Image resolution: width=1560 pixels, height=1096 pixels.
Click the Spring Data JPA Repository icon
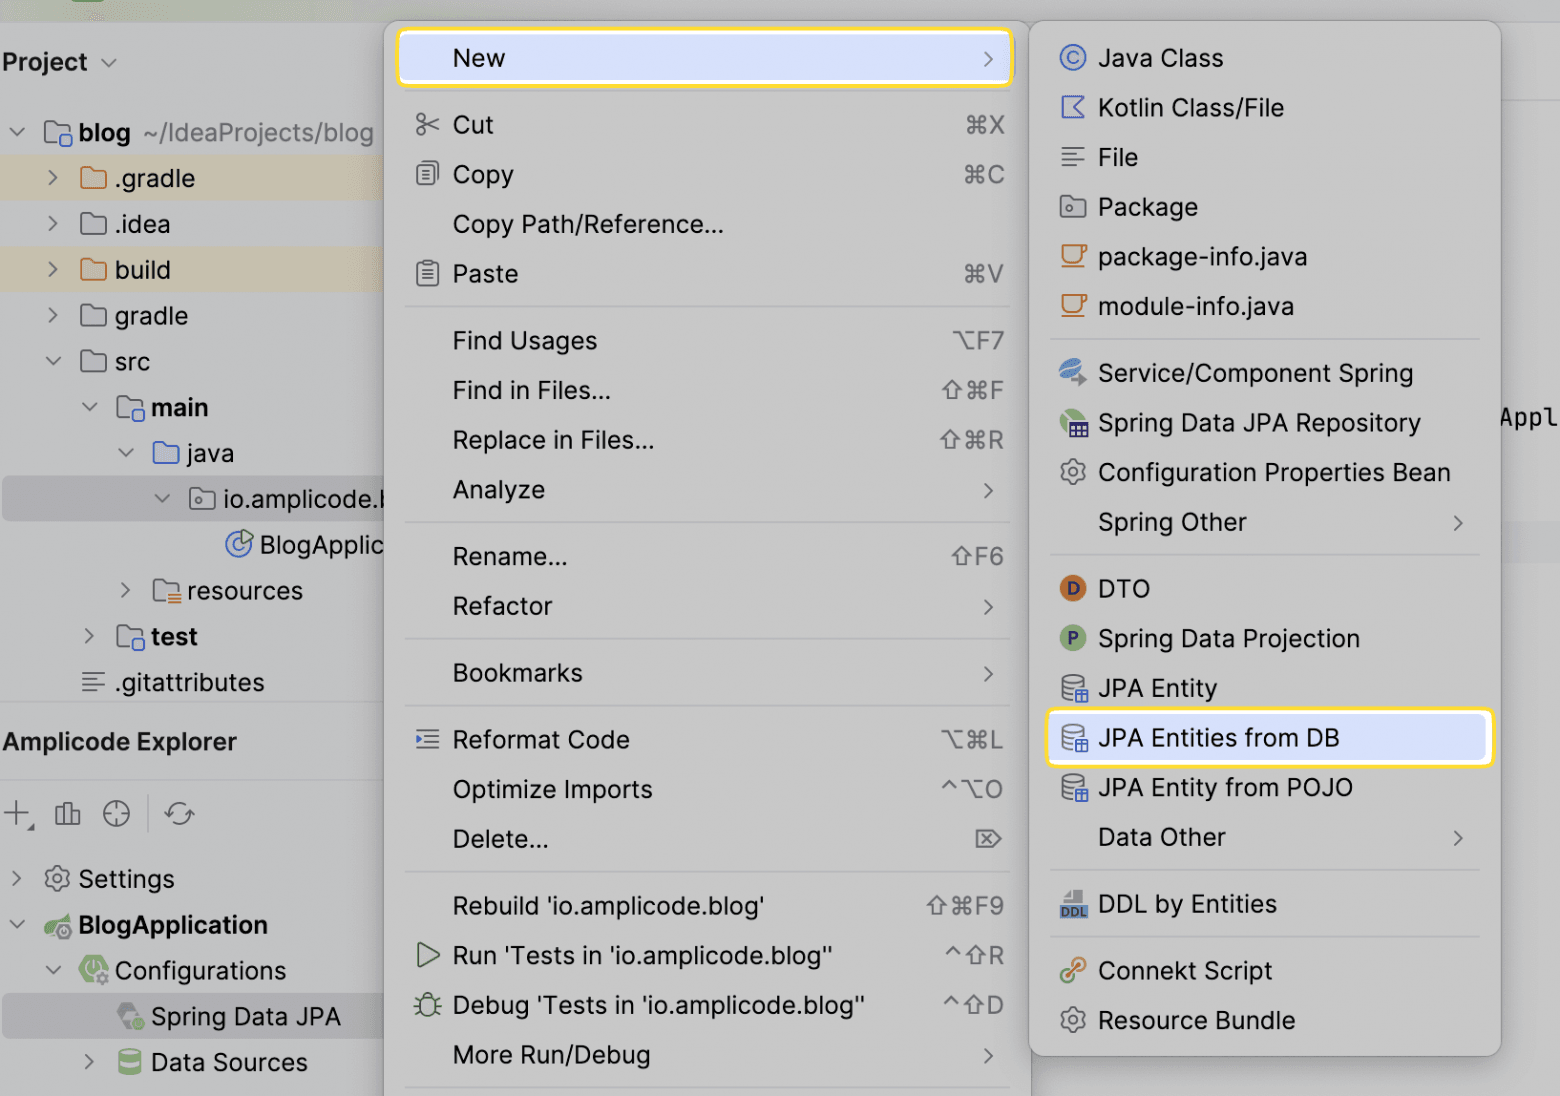(1073, 423)
